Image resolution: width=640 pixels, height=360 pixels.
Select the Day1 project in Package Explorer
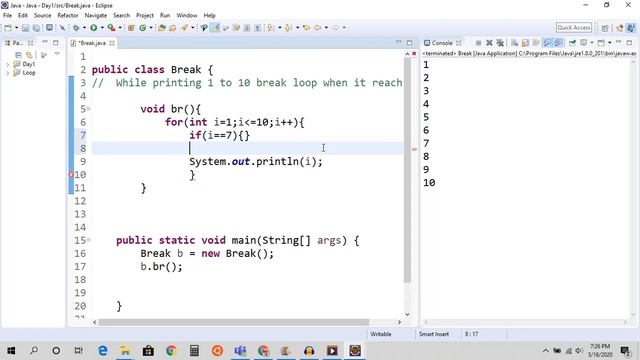tap(28, 64)
